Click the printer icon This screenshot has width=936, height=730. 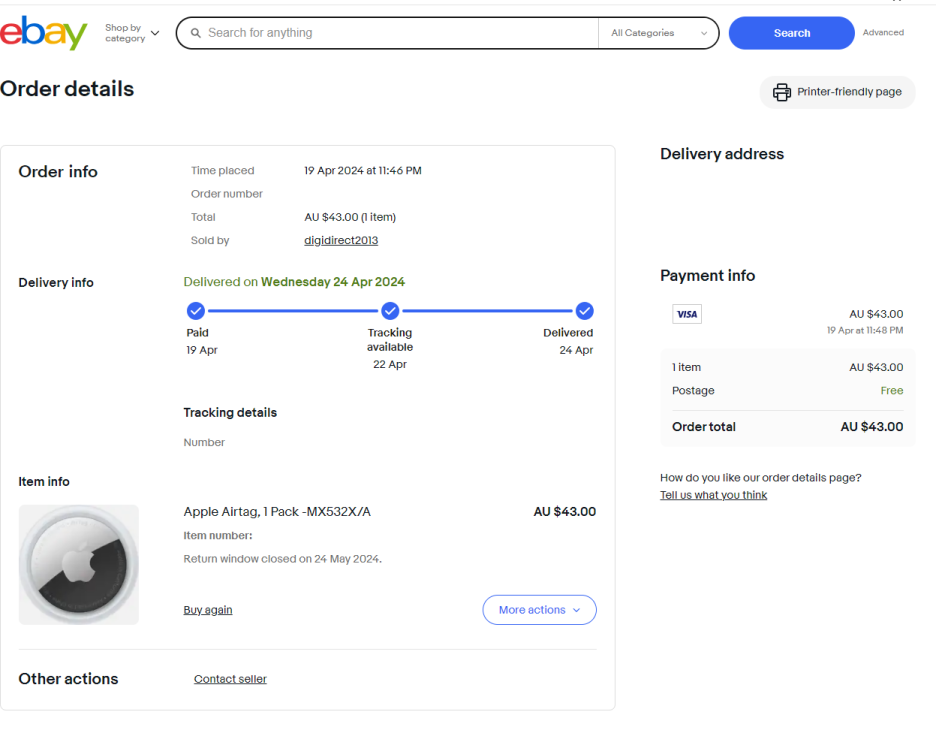[781, 92]
